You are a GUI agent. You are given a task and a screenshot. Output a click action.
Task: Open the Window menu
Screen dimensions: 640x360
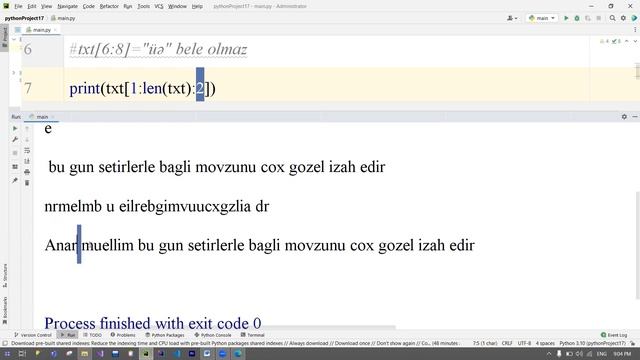177,6
